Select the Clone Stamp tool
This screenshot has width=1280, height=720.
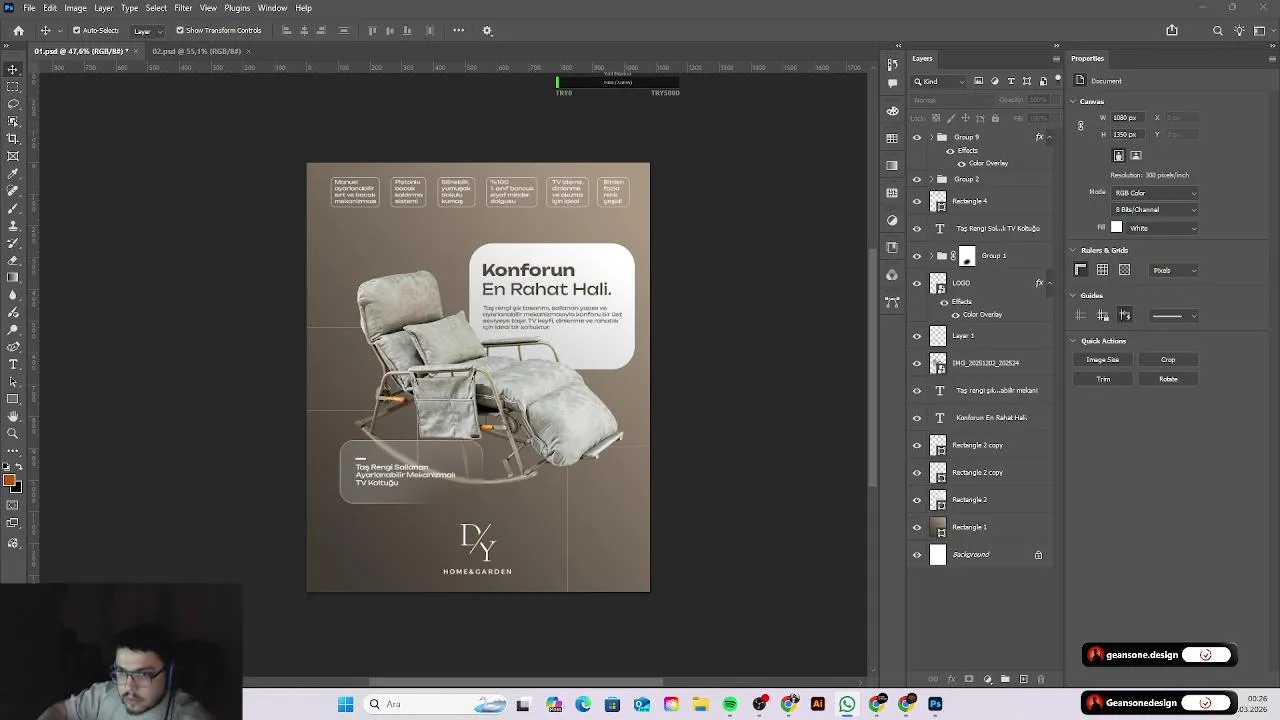tap(13, 225)
